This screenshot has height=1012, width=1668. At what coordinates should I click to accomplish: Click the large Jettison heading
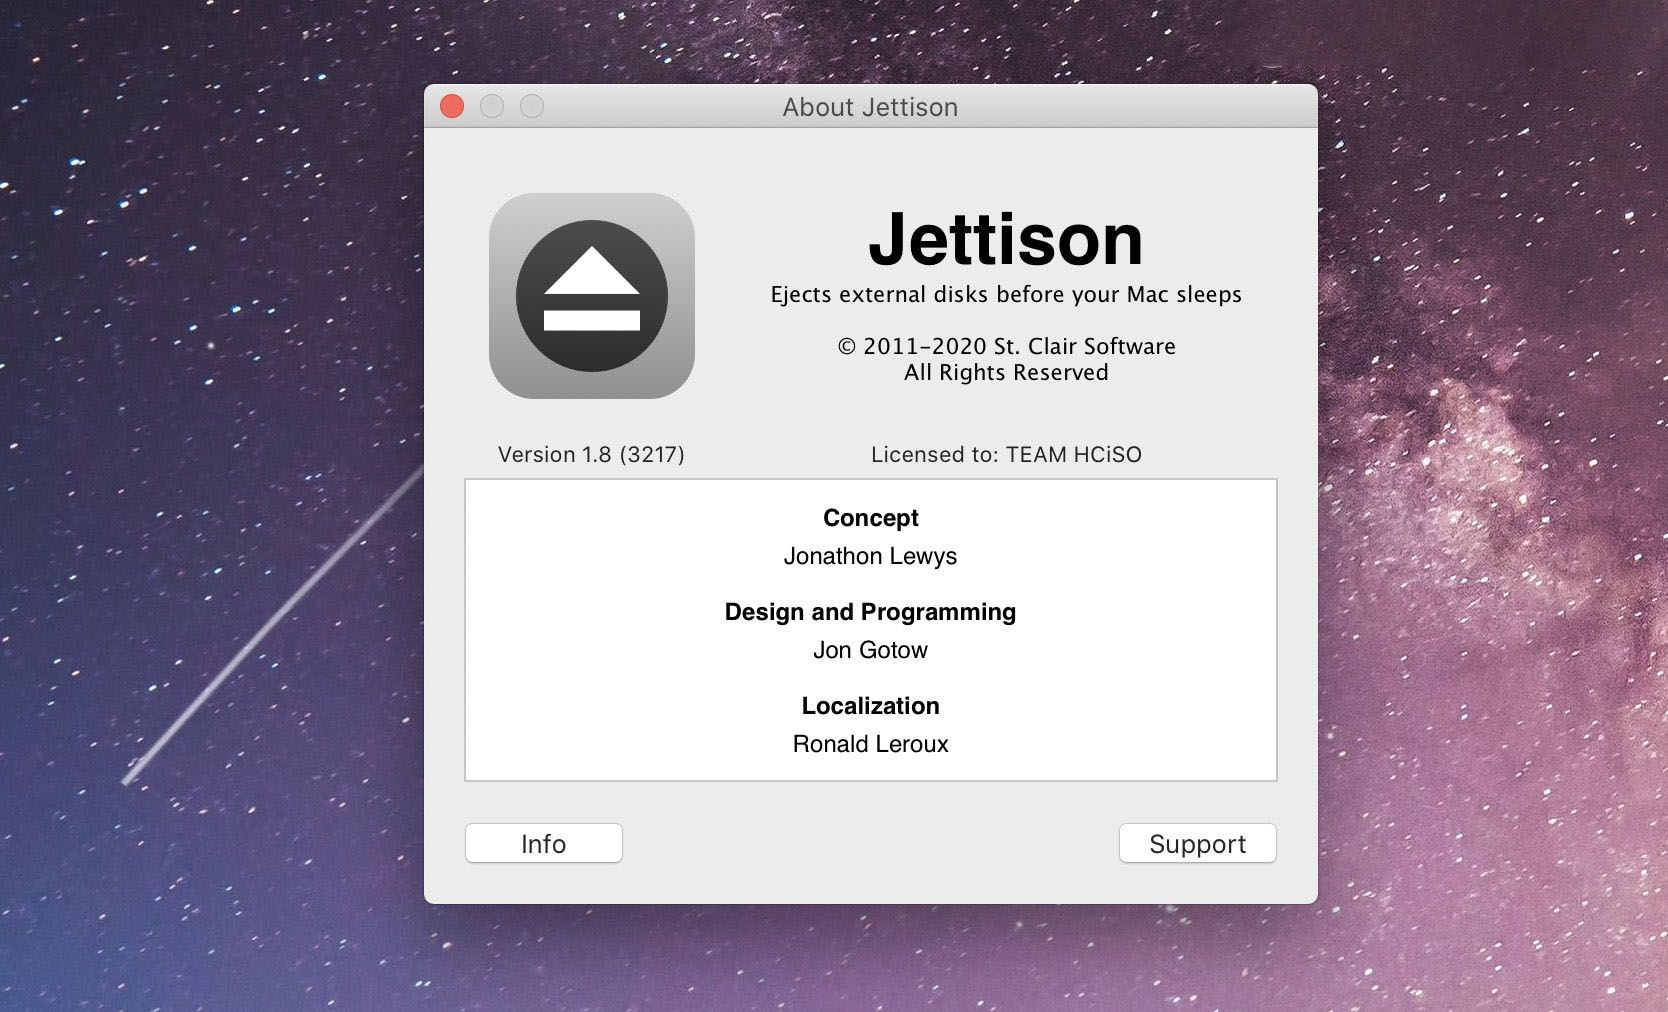click(1006, 239)
